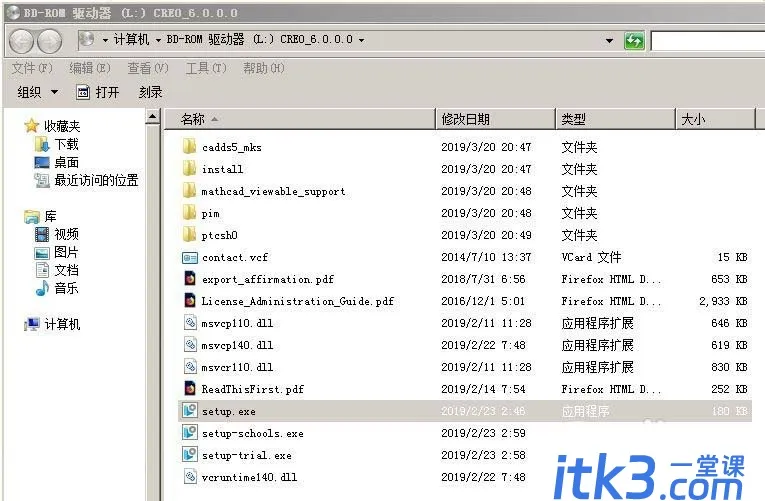This screenshot has width=765, height=501.
Task: Click the green refresh icon
Action: click(634, 40)
